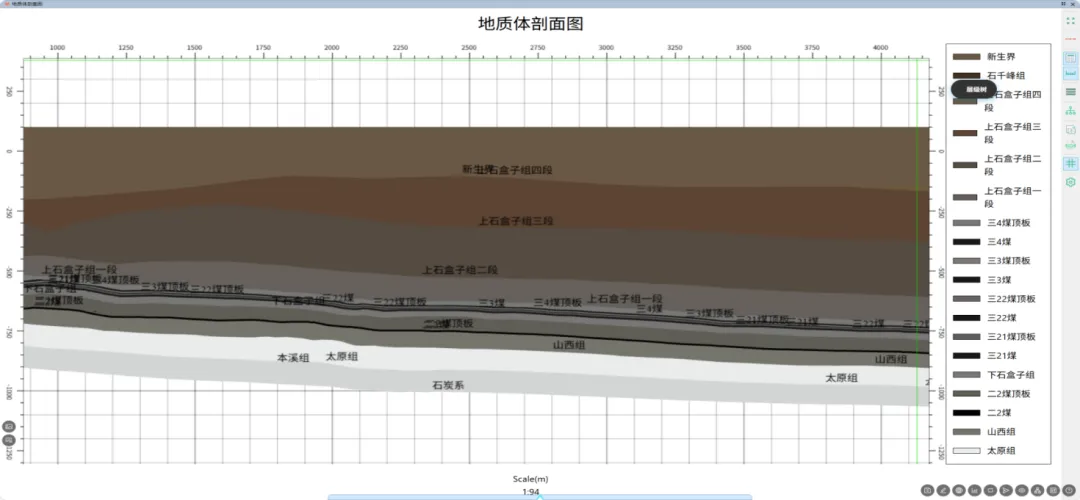Click the export document icon in right sidebar
Image resolution: width=1080 pixels, height=500 pixels.
coord(1070,129)
